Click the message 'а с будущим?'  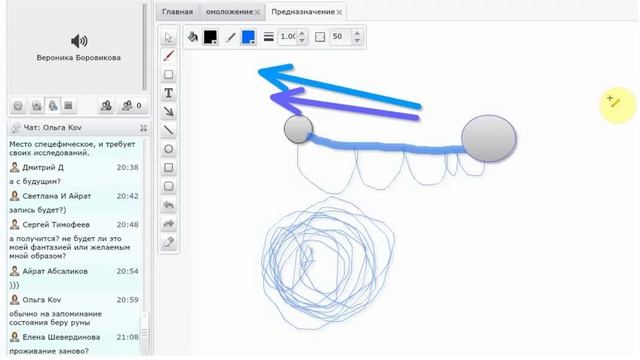click(x=35, y=181)
